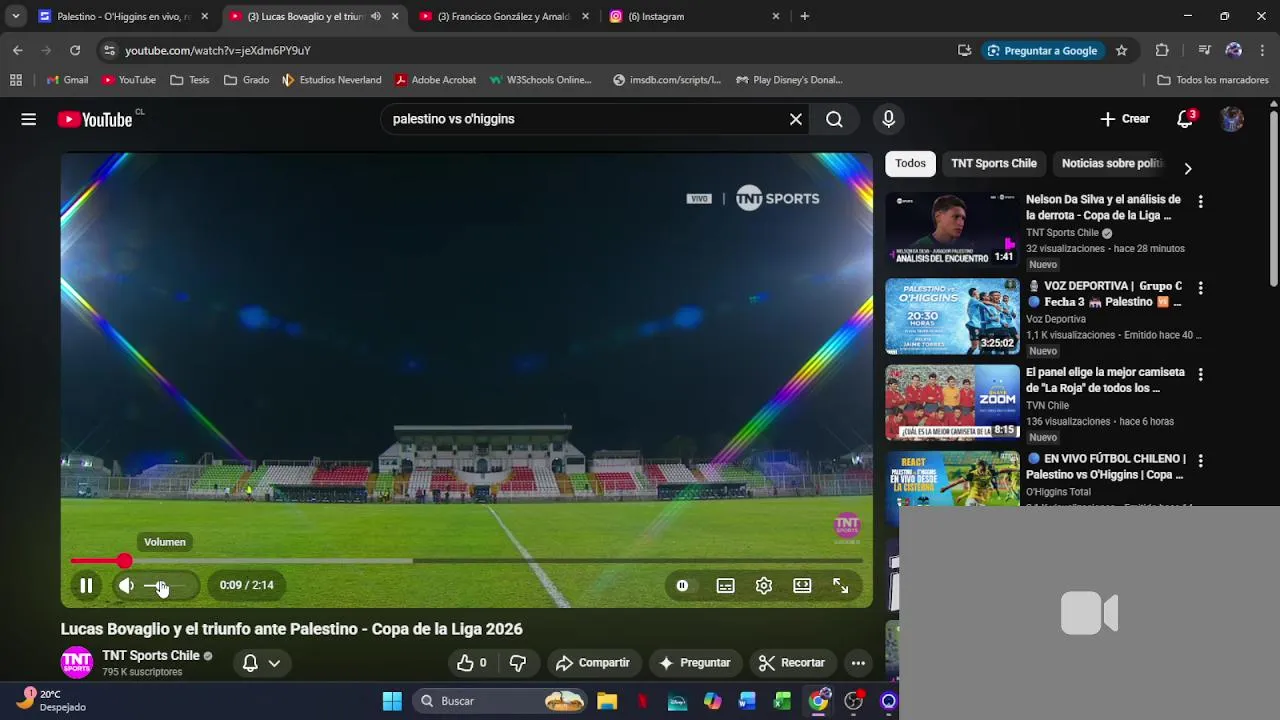This screenshot has height=720, width=1280.
Task: Open more options for VOZ DEPORTIVA video
Action: click(x=1200, y=288)
